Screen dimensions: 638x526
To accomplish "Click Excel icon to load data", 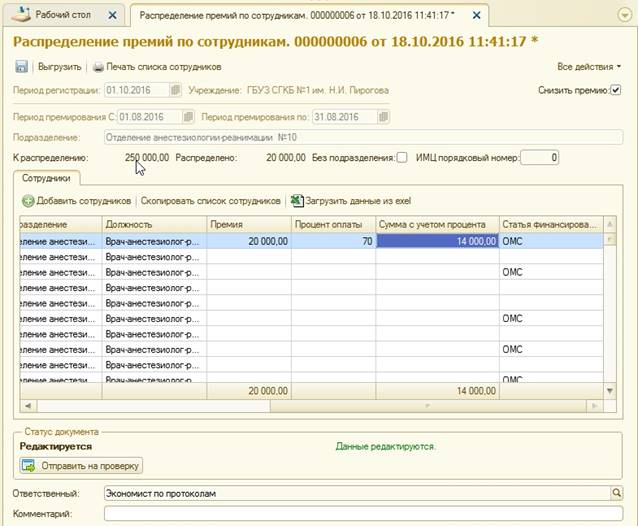I will [297, 200].
